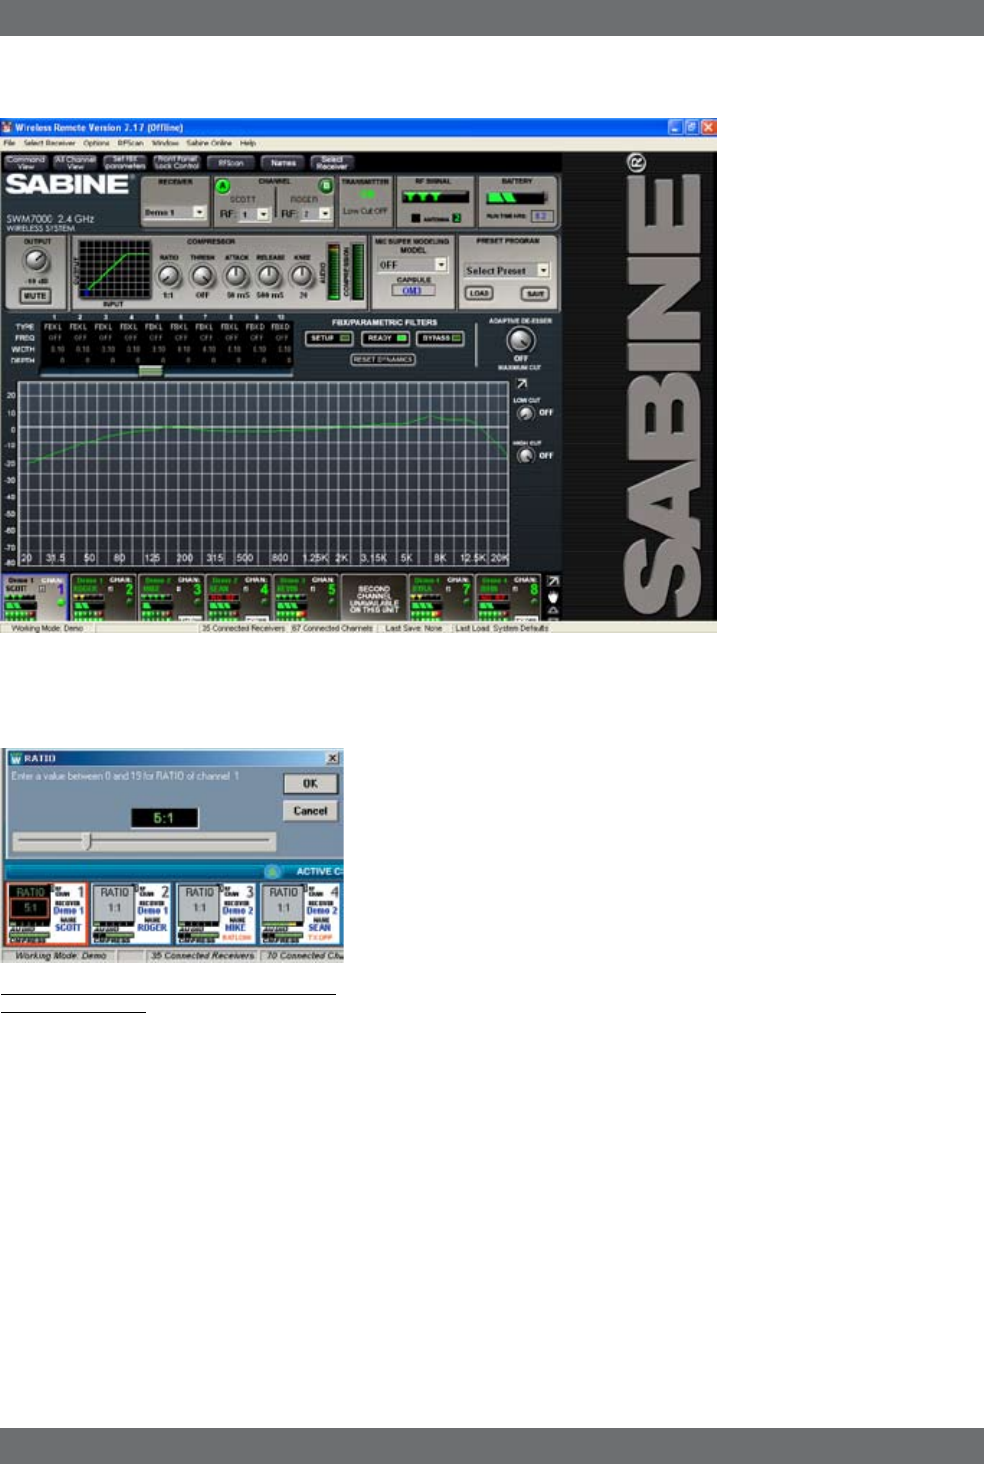Click the 5:1 ratio value field

pyautogui.click(x=164, y=818)
